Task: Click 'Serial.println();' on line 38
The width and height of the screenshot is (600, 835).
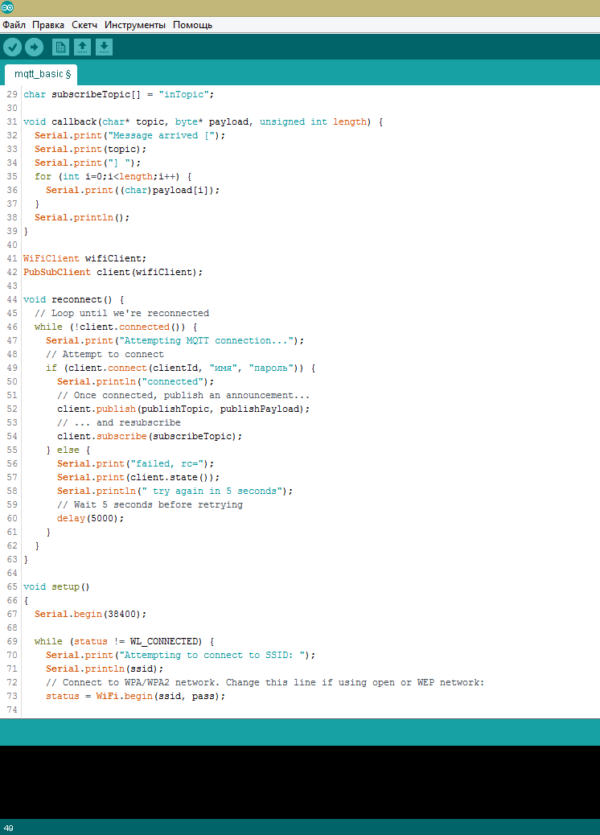Action: click(82, 217)
